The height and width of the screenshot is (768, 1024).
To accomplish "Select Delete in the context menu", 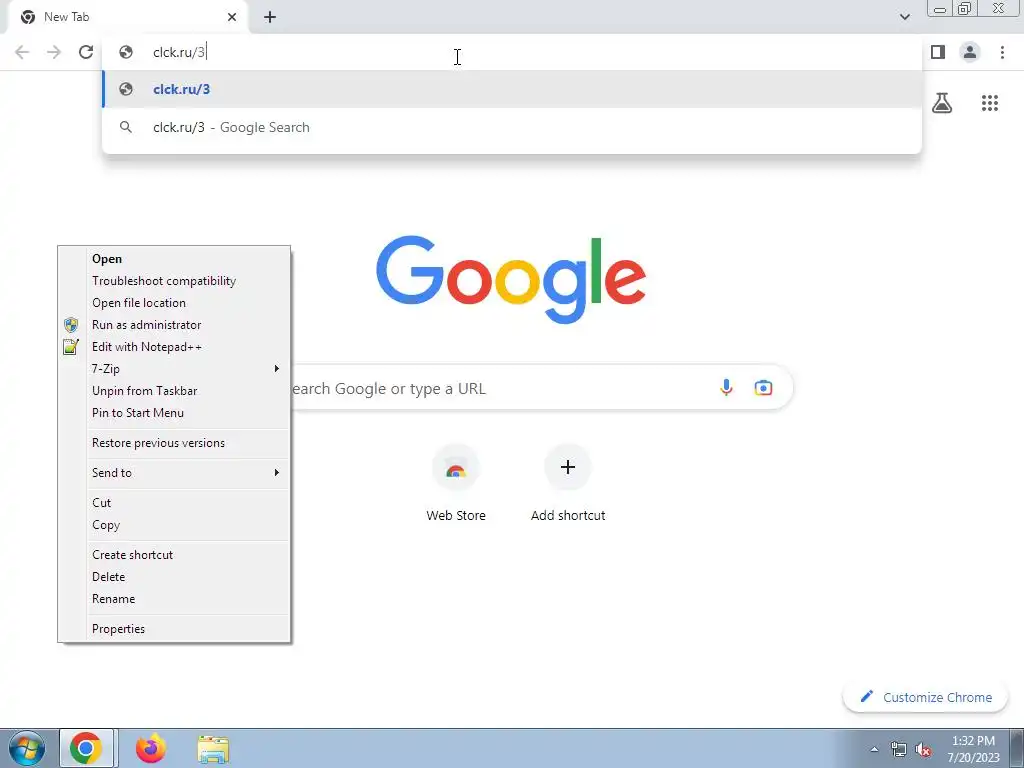I will coord(174,577).
